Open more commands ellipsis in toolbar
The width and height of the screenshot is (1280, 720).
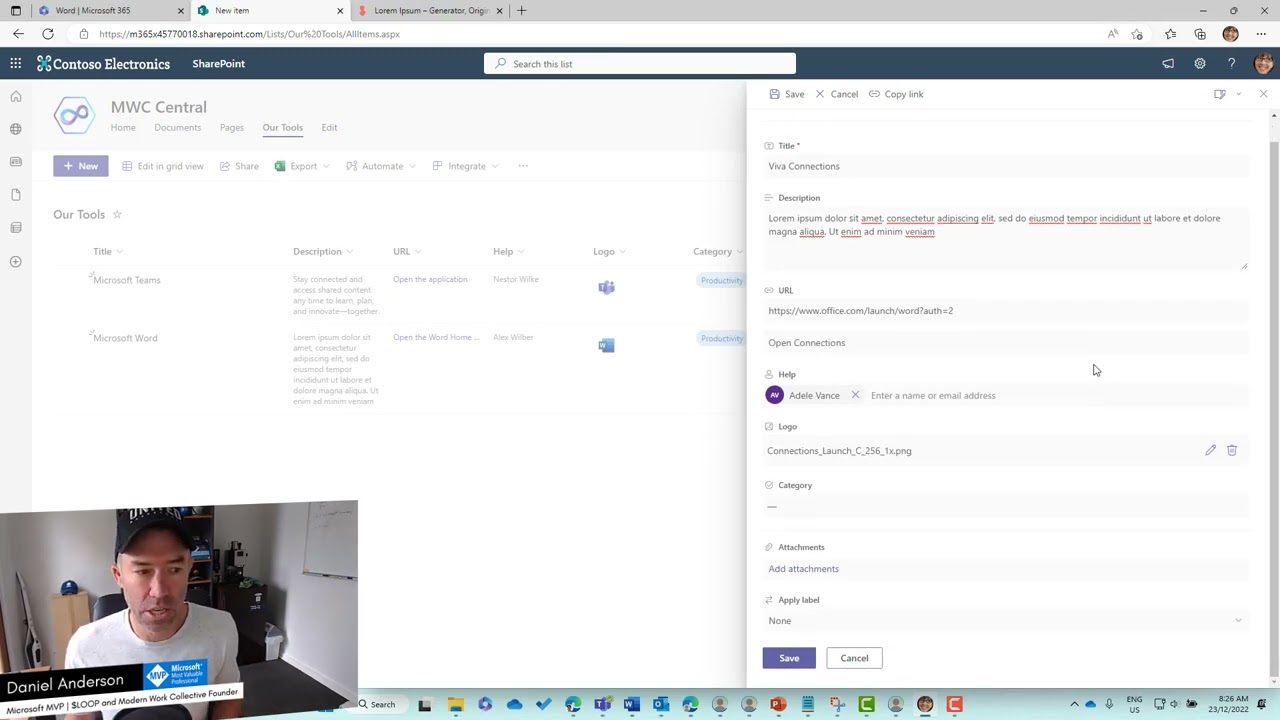(x=522, y=166)
